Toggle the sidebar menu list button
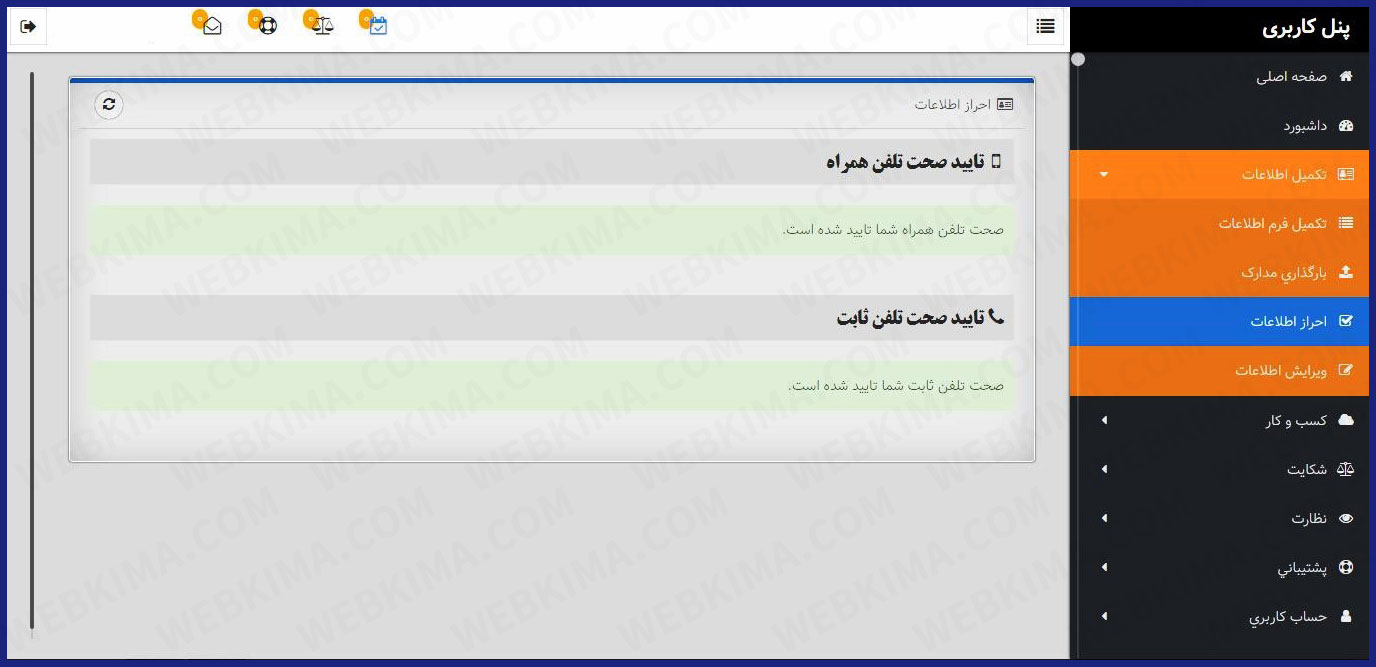This screenshot has width=1376, height=667. coord(1046,27)
